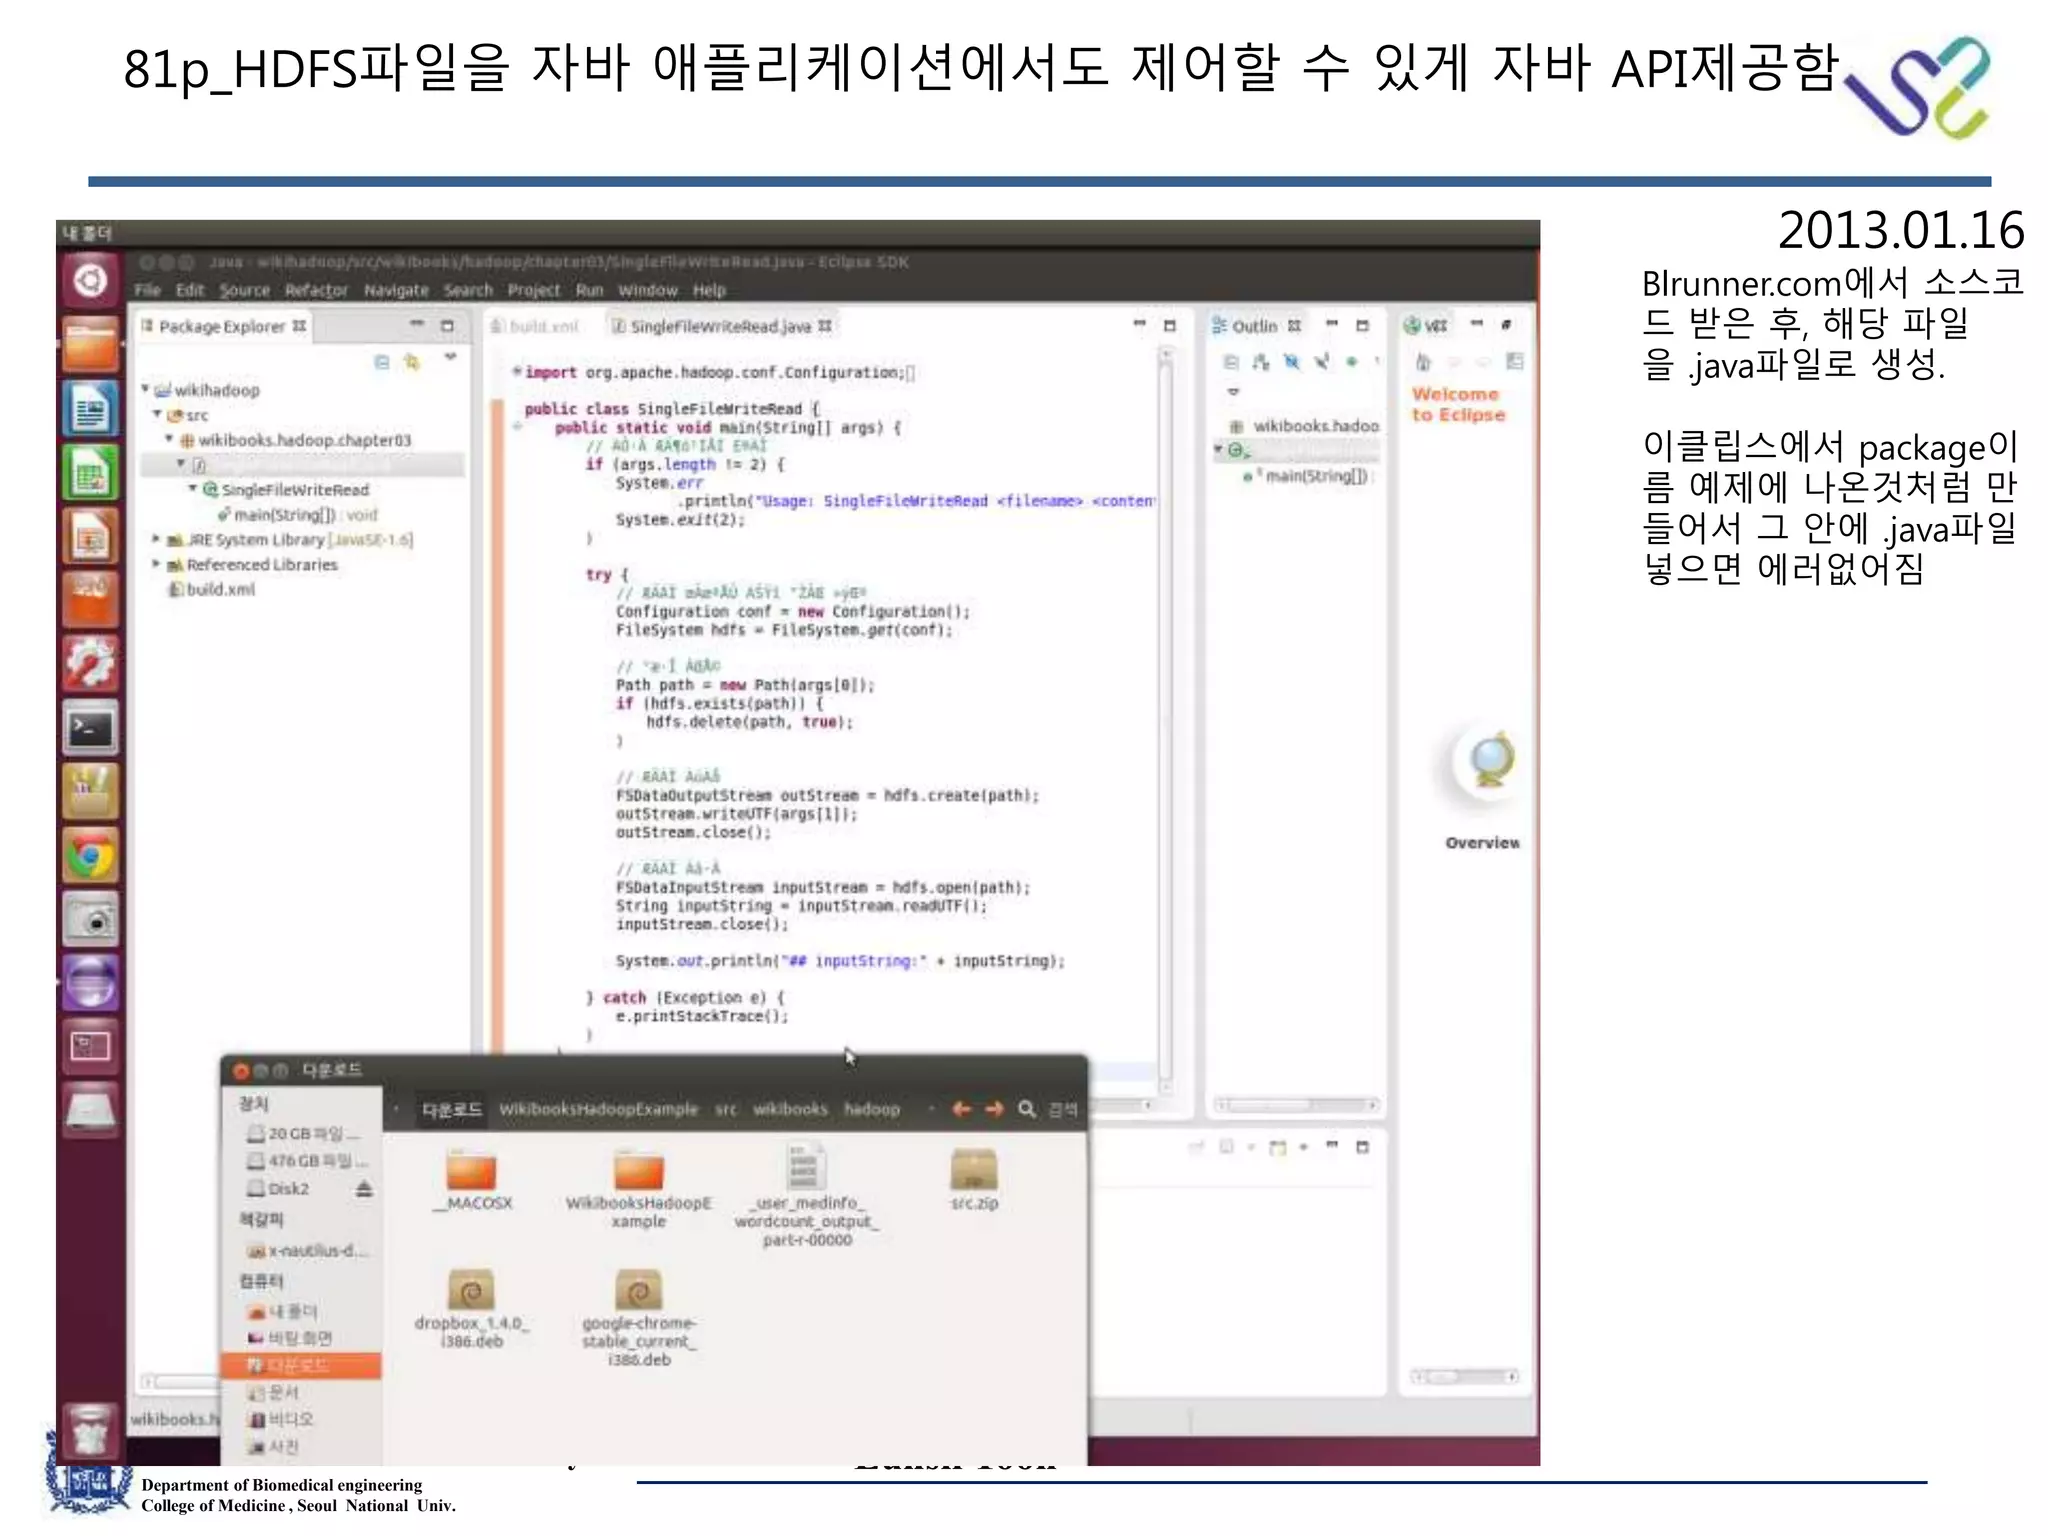Click the src path bar button

726,1109
